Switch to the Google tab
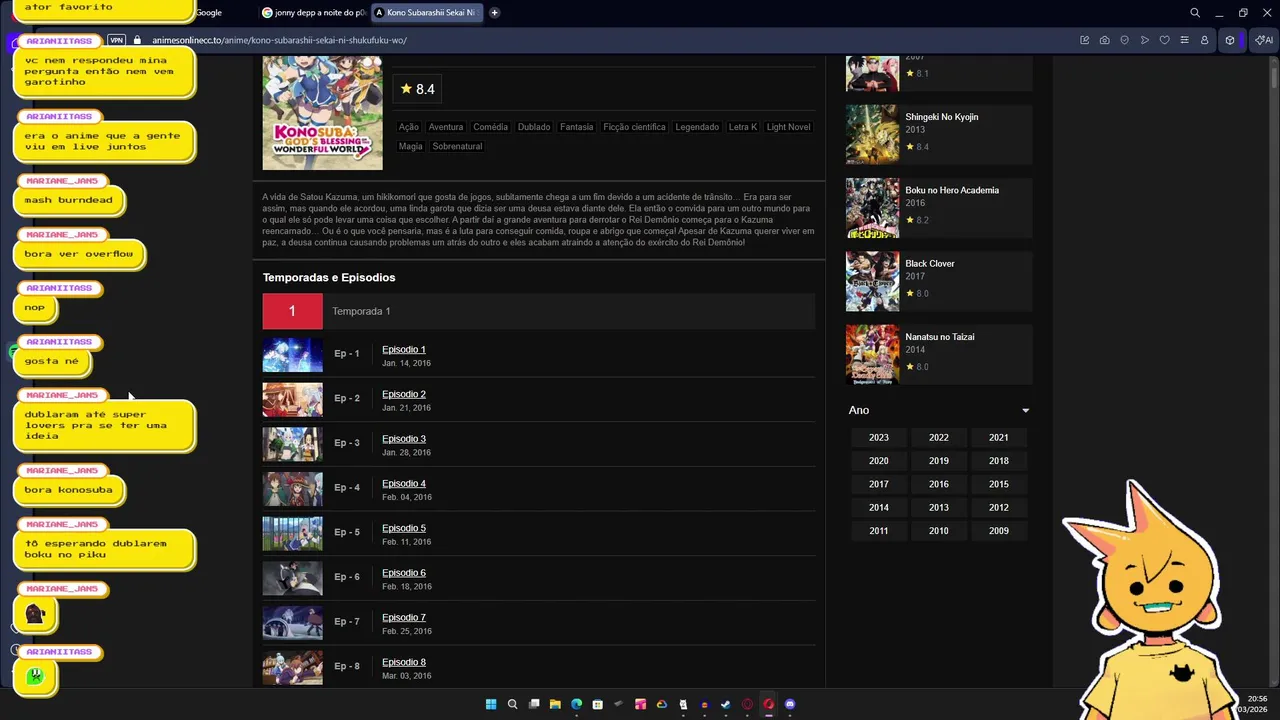Image resolution: width=1280 pixels, height=720 pixels. tap(210, 13)
